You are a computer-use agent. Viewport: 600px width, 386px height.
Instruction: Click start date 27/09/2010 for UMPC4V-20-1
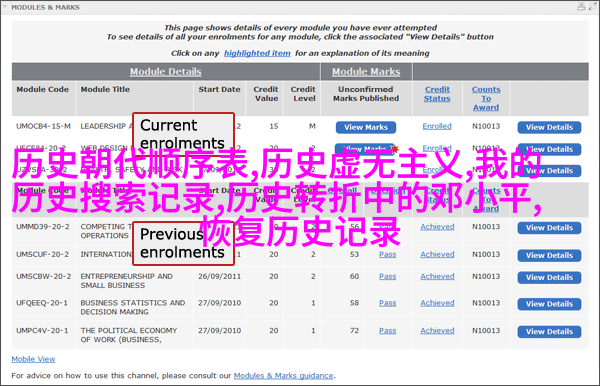[219, 330]
